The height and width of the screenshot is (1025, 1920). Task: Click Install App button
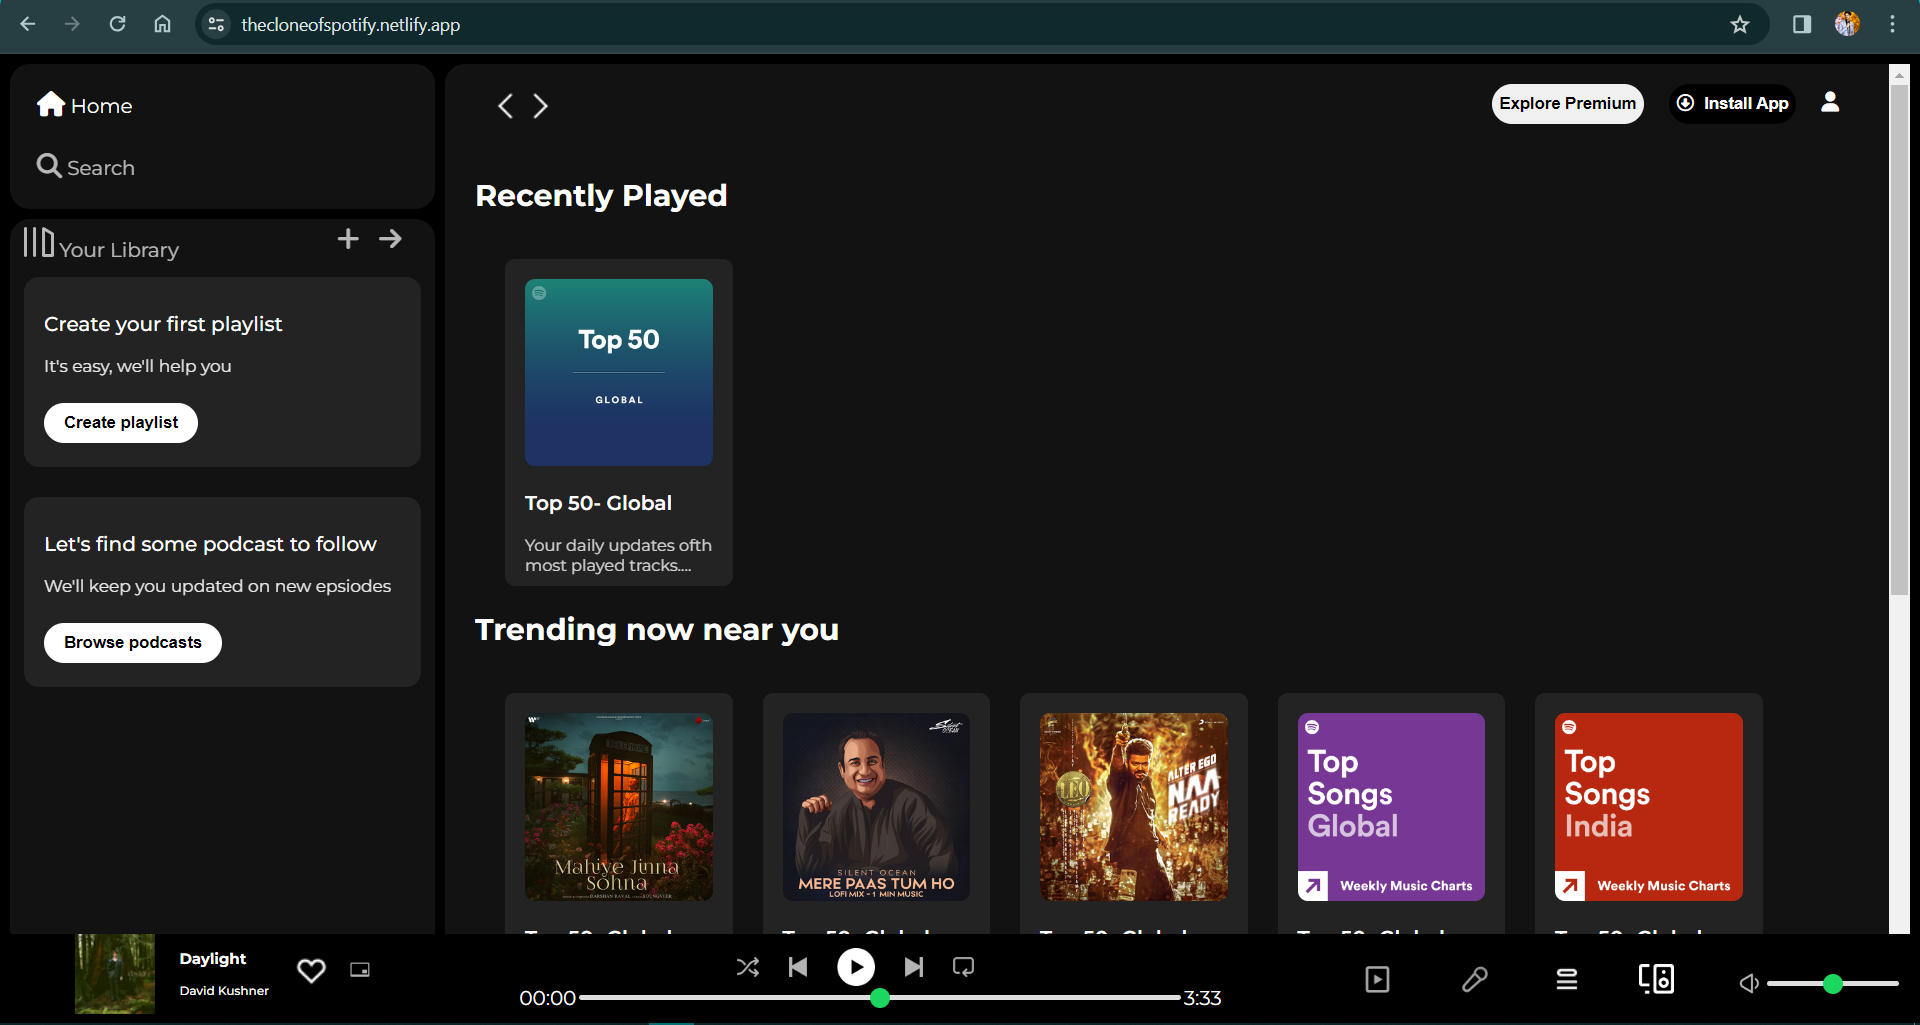point(1732,104)
